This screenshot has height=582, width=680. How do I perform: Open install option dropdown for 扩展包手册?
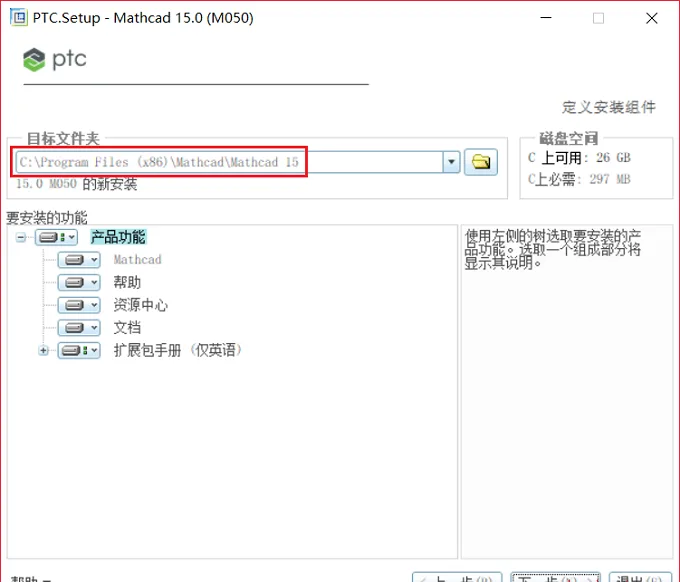tap(79, 350)
